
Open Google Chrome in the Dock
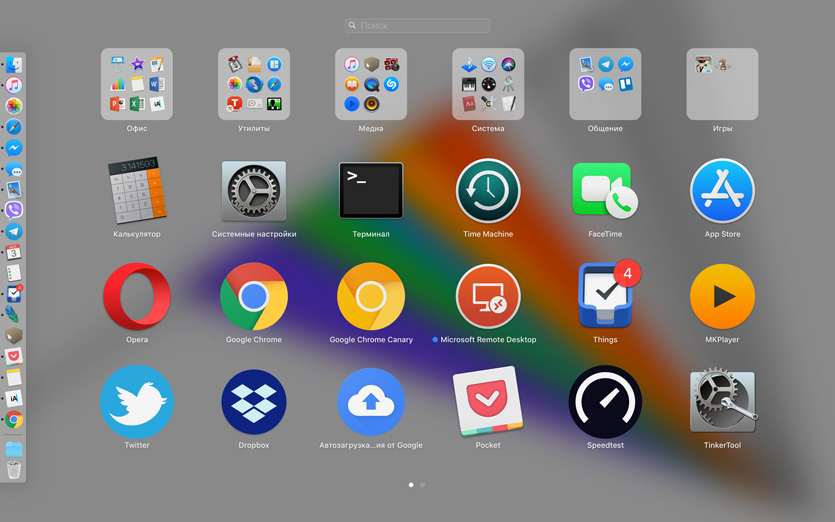click(x=14, y=420)
